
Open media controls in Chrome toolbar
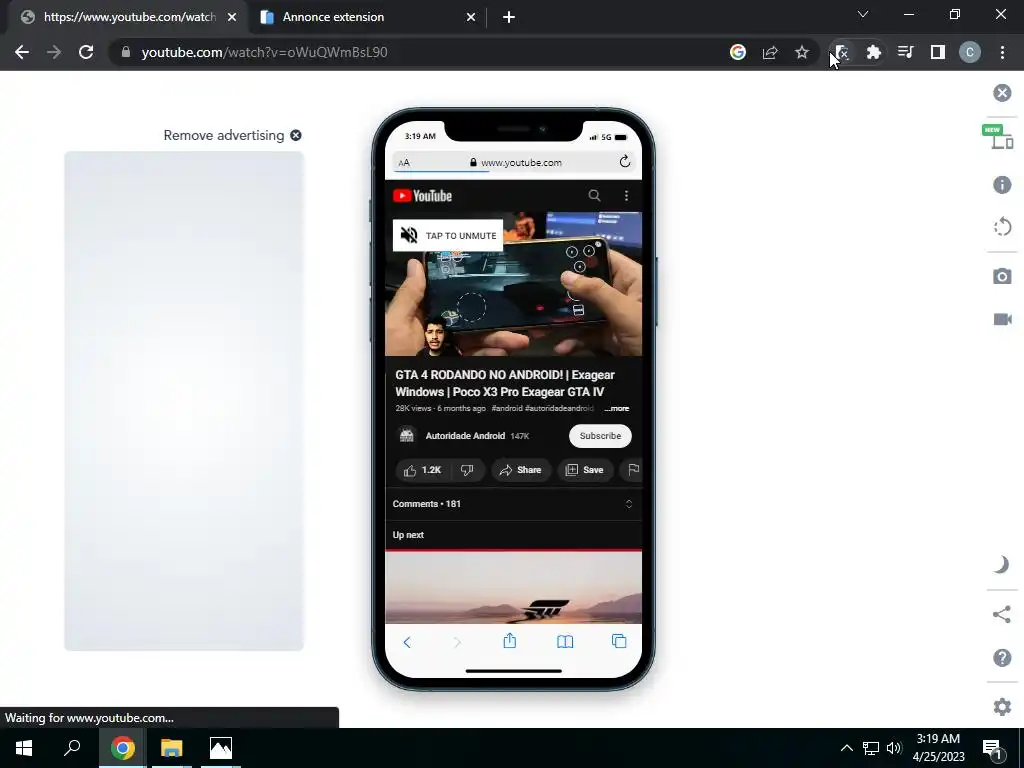pos(905,52)
